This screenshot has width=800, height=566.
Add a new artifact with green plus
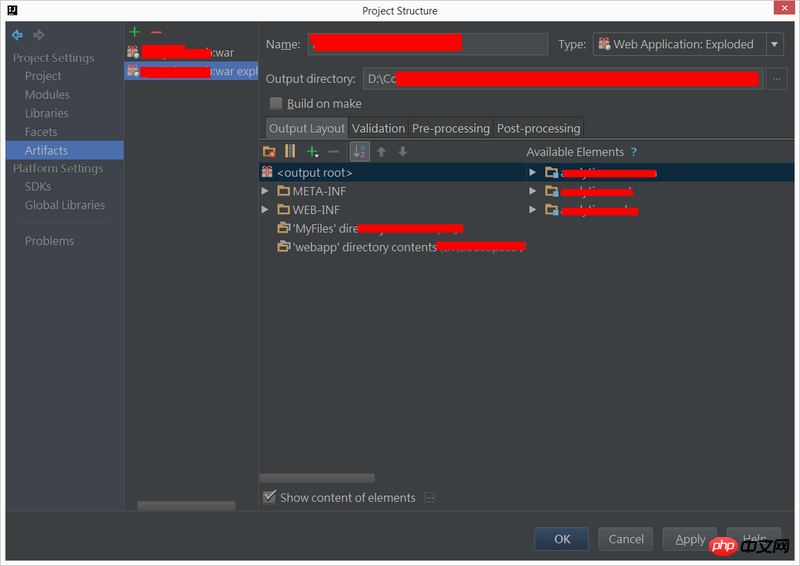pyautogui.click(x=135, y=32)
